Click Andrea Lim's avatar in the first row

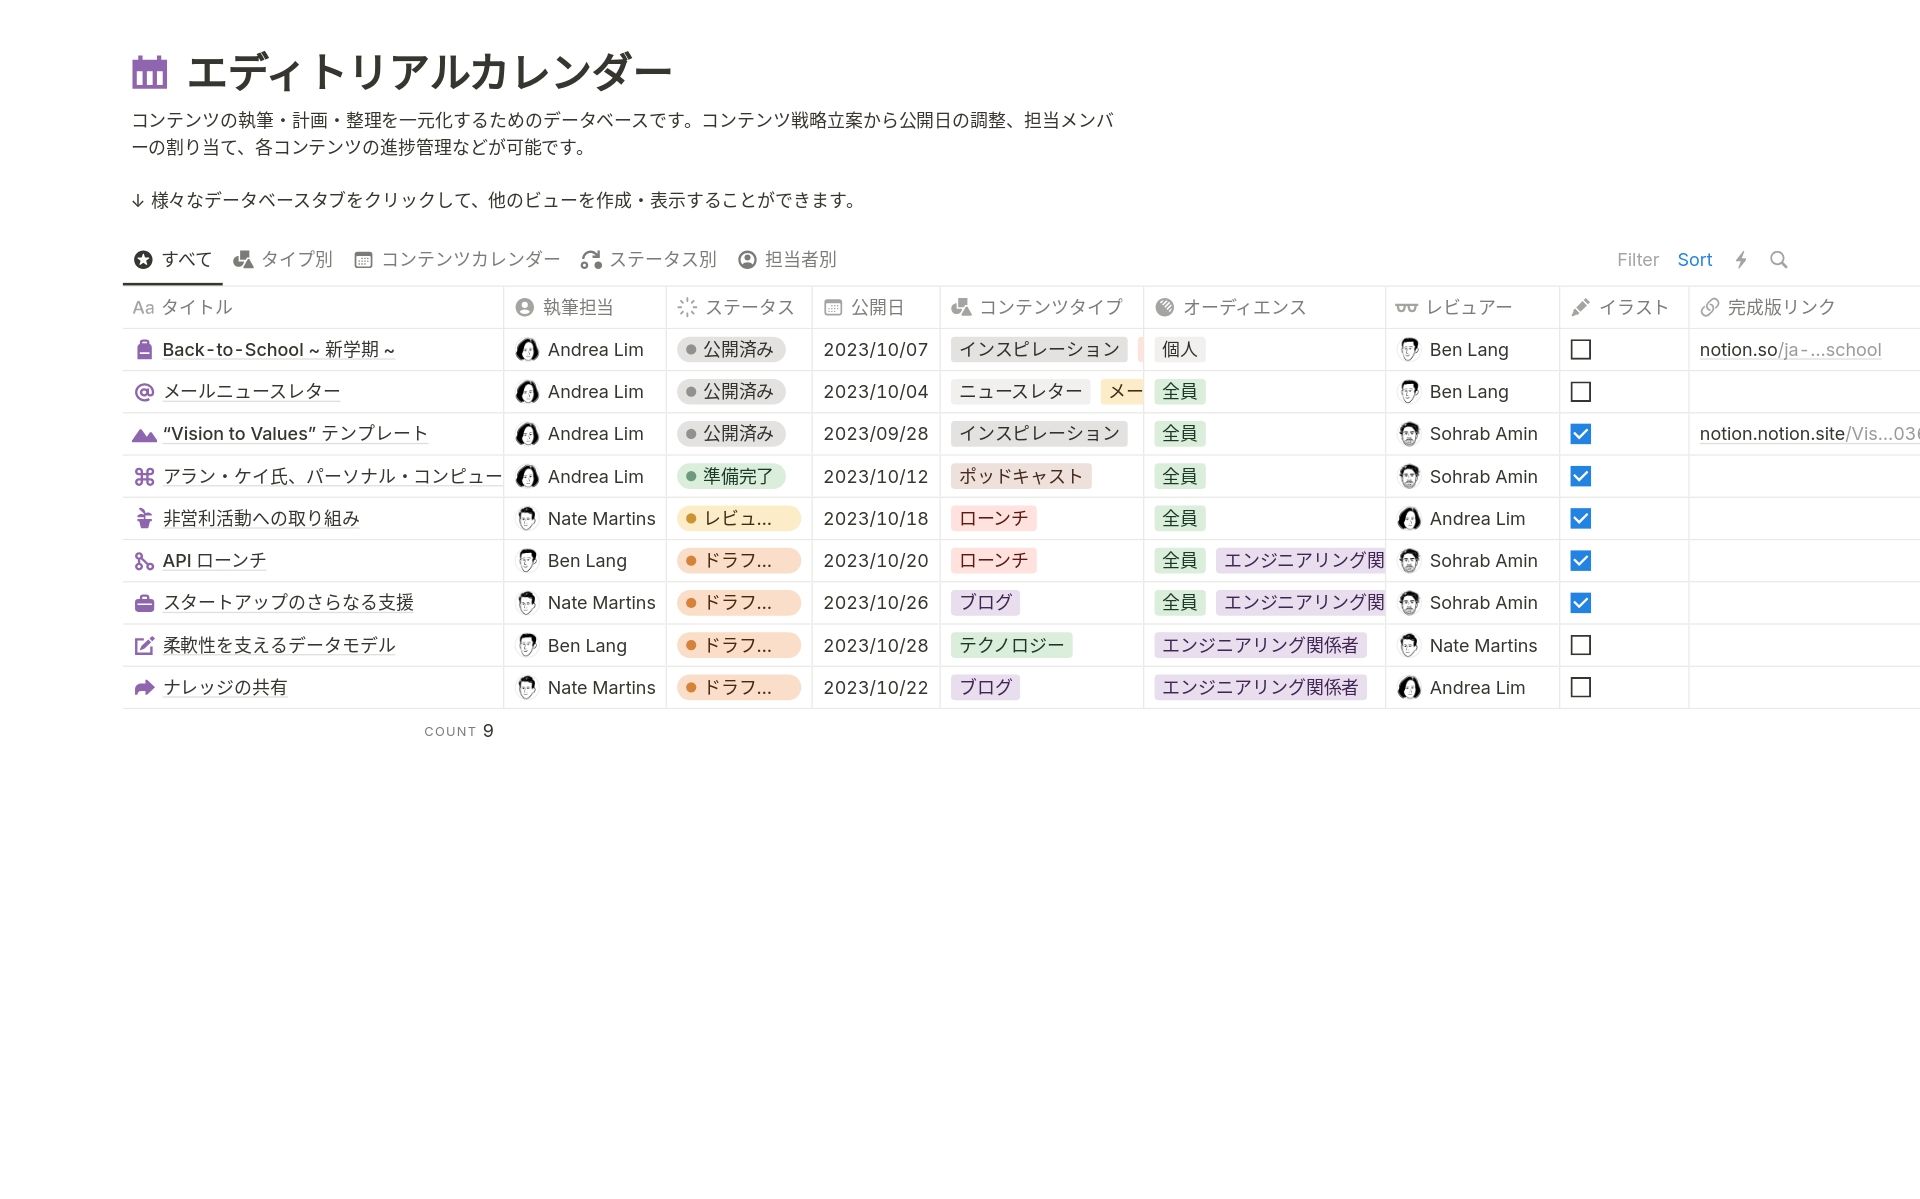[527, 349]
